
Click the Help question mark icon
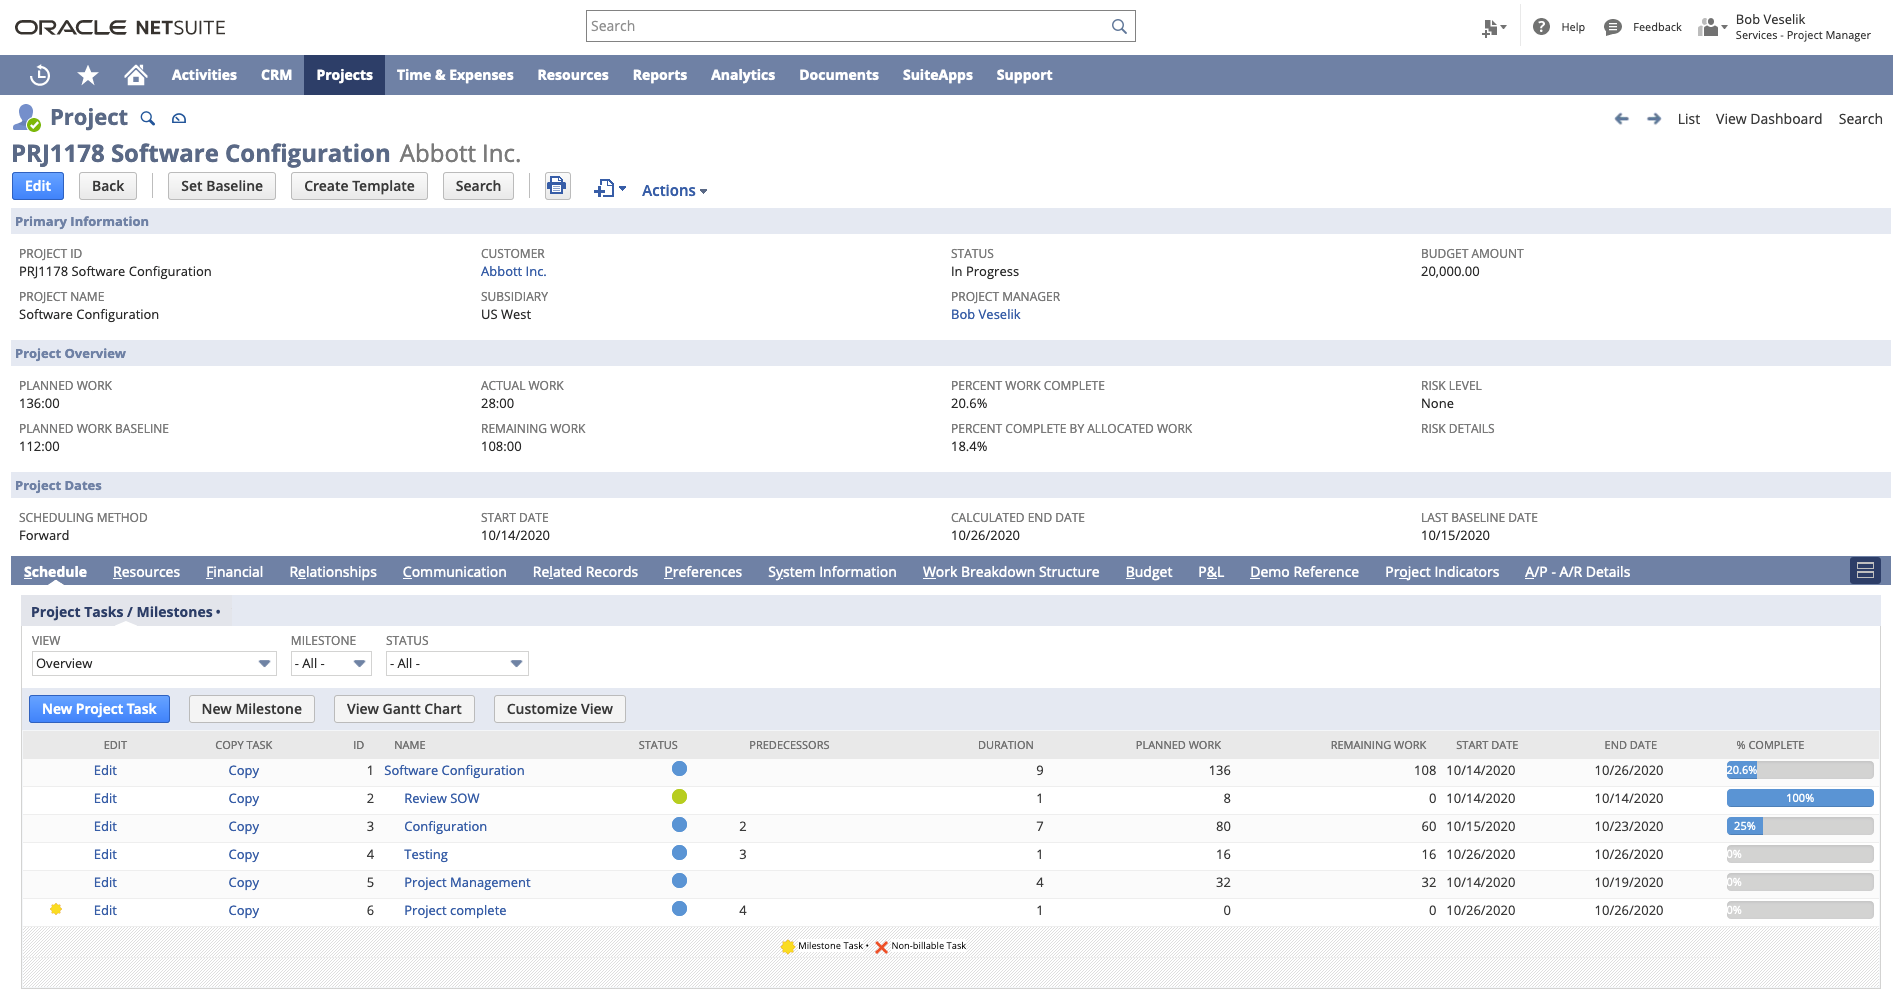coord(1541,26)
